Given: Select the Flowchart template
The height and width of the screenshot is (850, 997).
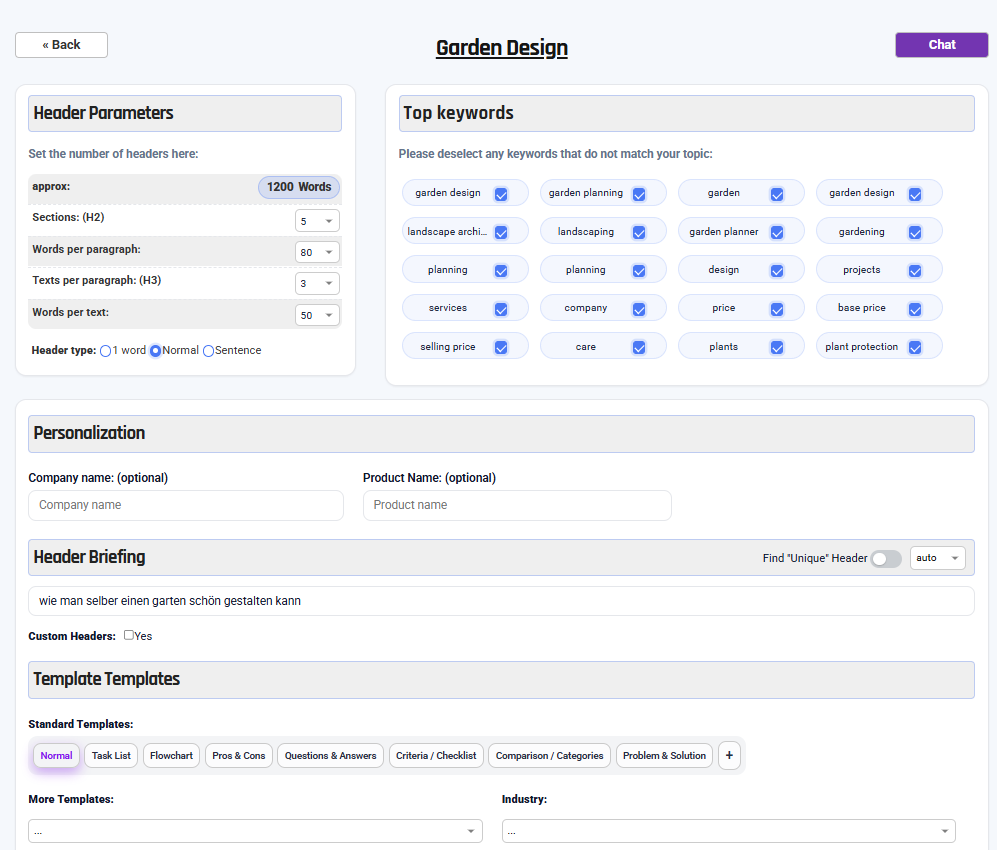Looking at the screenshot, I should [172, 756].
